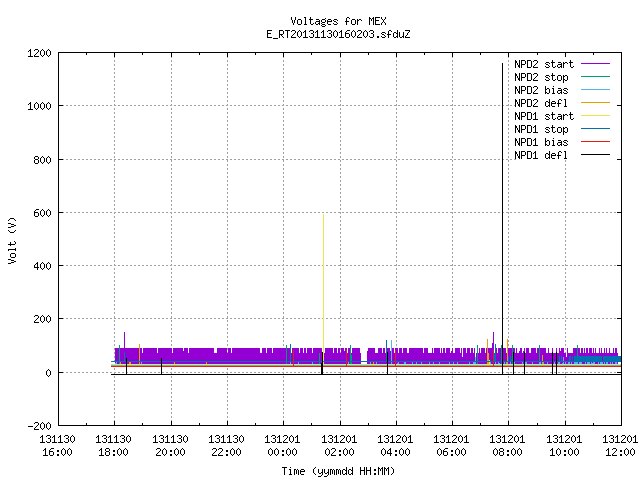This screenshot has height=480, width=640.
Task: Click the "NPD1 stop" legend label
Action: coord(541,129)
